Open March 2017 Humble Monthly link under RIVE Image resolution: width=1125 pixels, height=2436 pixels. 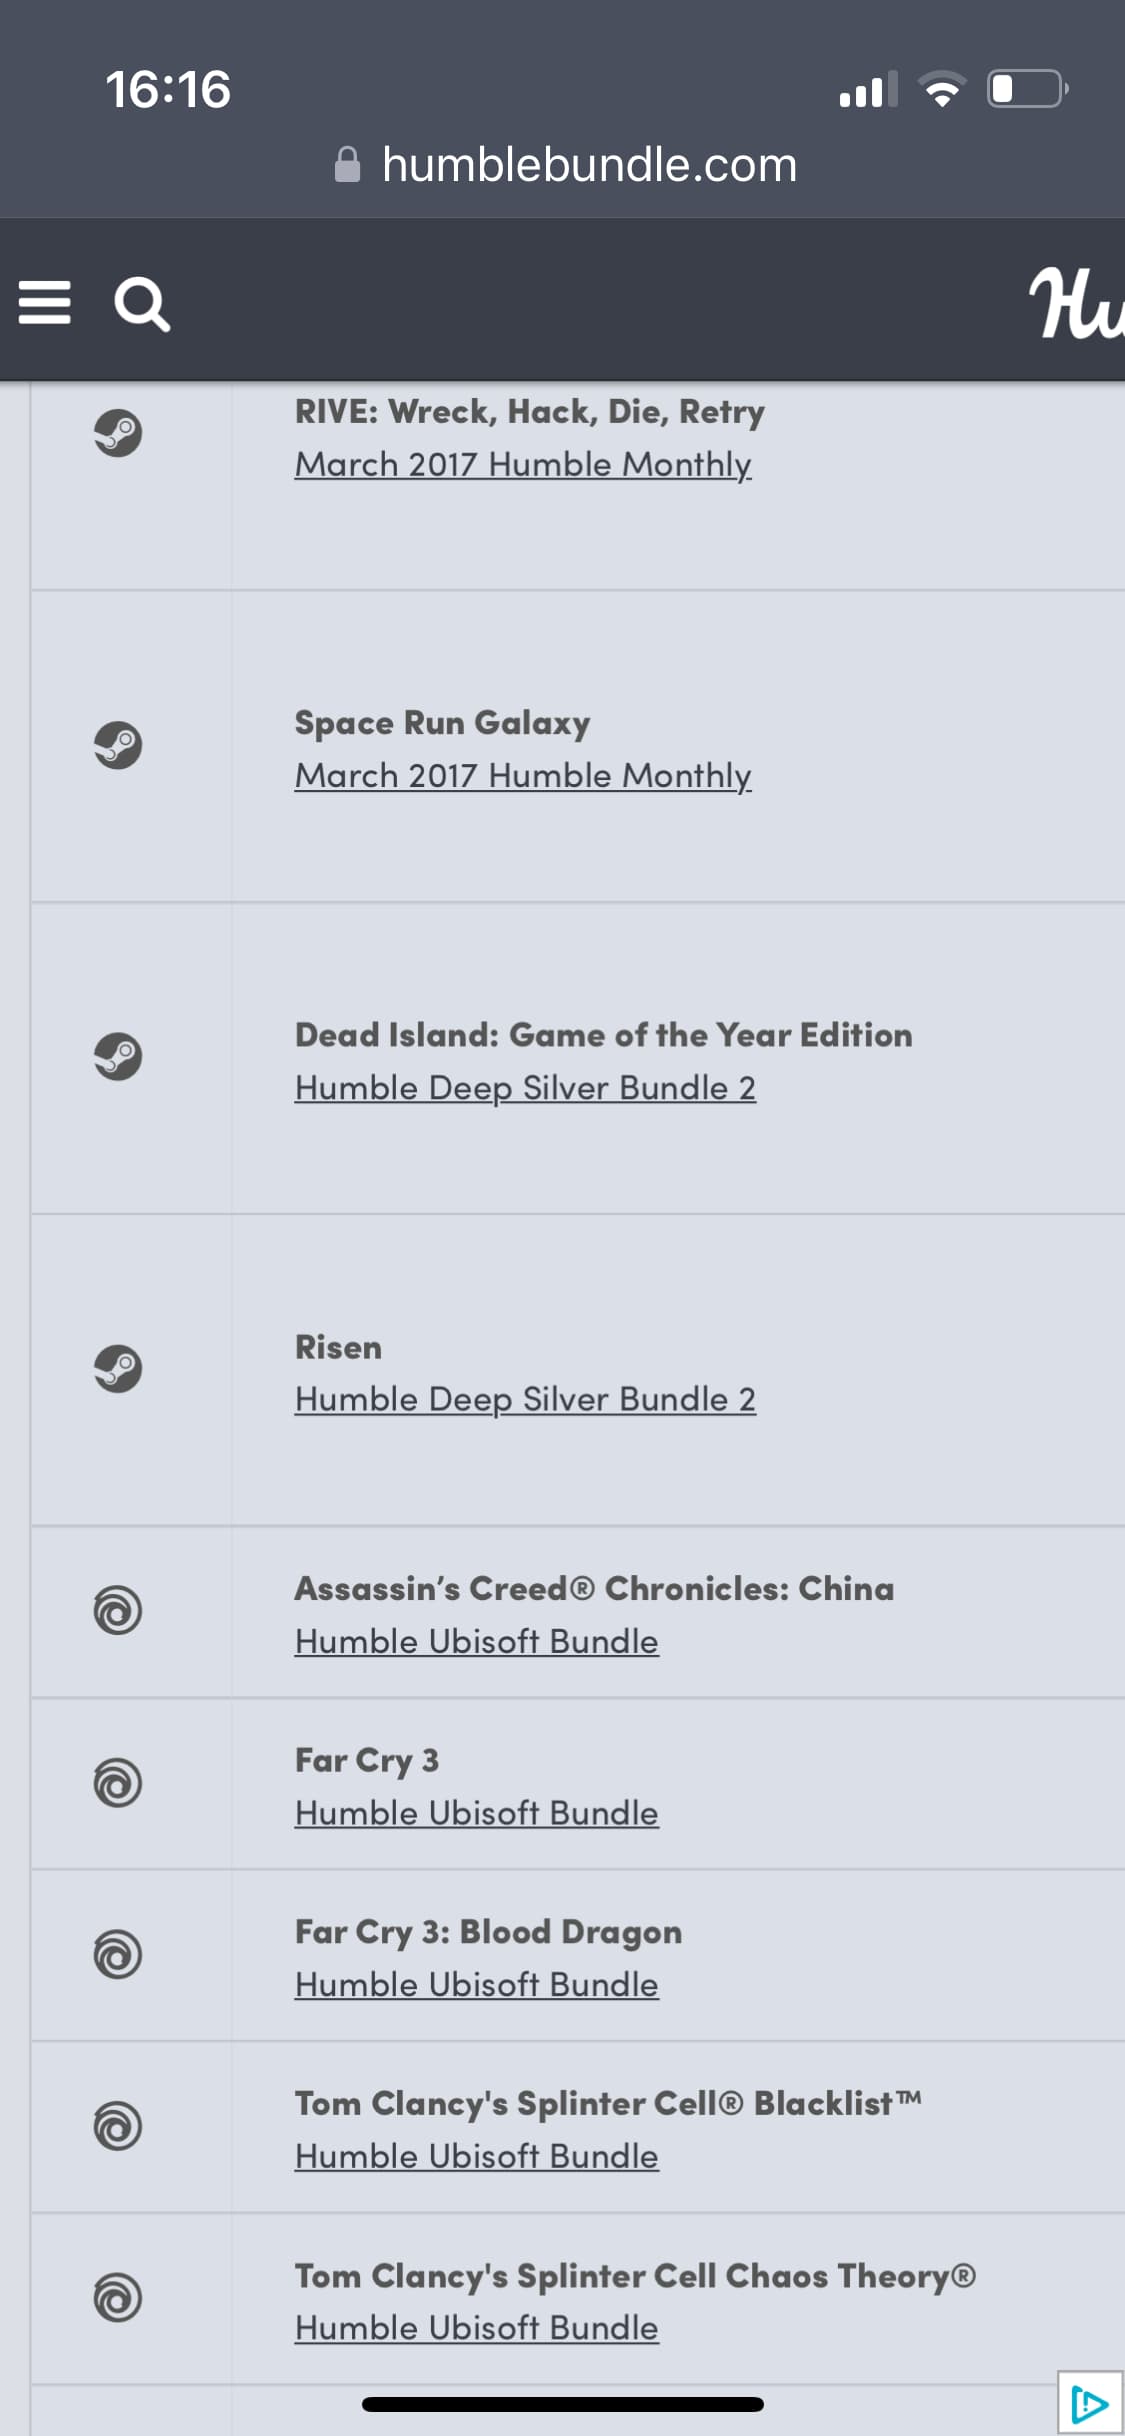(522, 465)
